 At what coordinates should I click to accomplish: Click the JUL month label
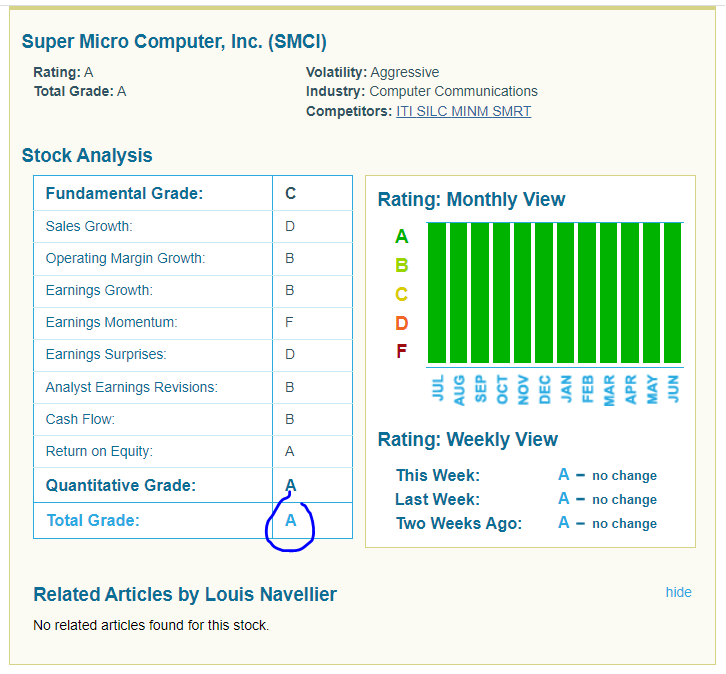[x=438, y=387]
